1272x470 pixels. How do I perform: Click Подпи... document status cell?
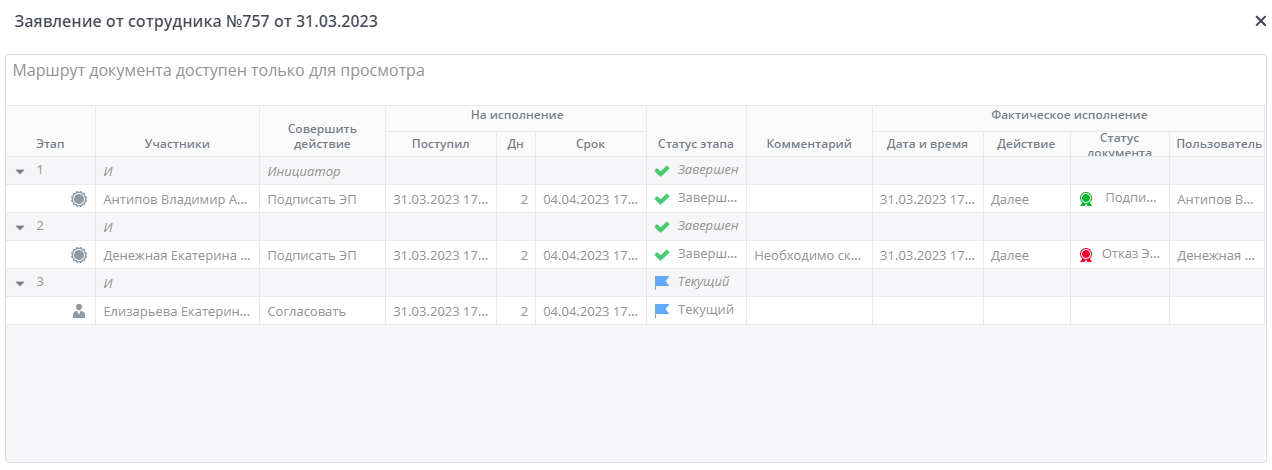point(1120,199)
